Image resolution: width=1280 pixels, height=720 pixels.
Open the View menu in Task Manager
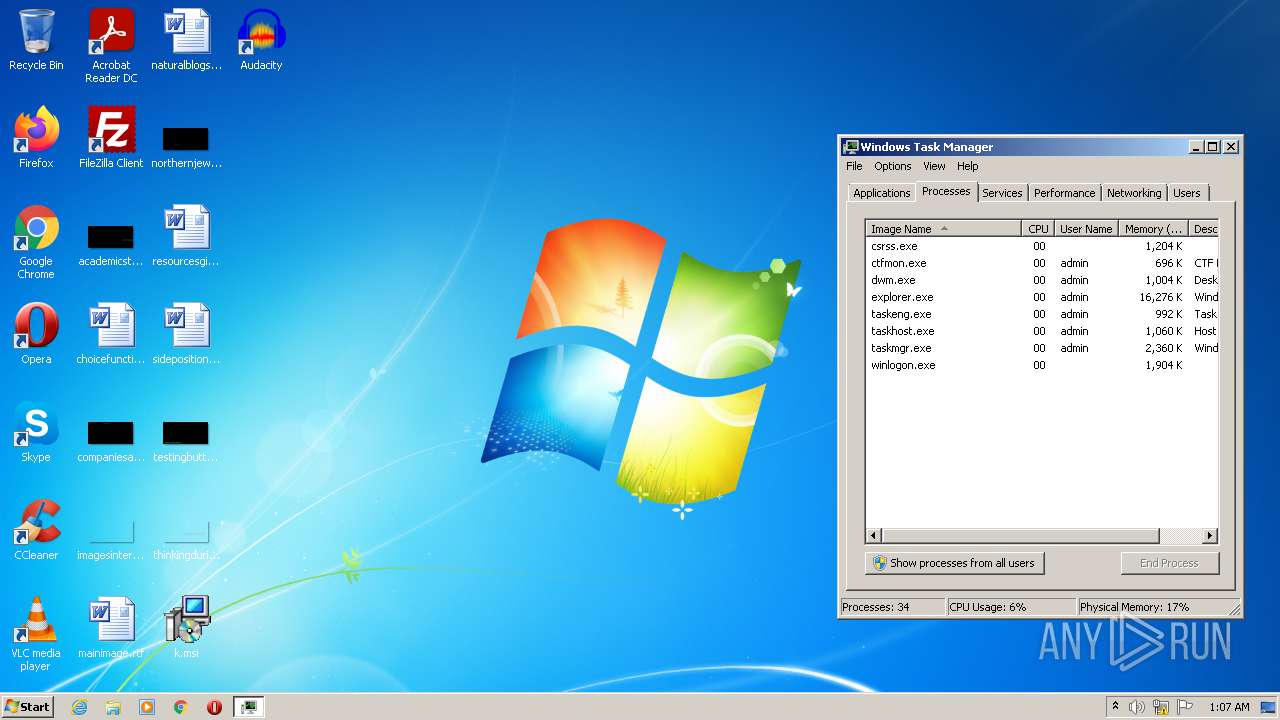[x=934, y=166]
